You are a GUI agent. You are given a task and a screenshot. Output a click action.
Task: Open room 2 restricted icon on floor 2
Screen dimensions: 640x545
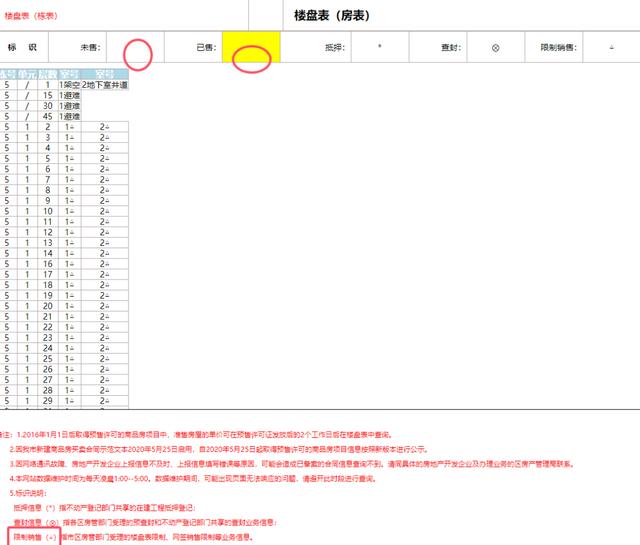107,127
